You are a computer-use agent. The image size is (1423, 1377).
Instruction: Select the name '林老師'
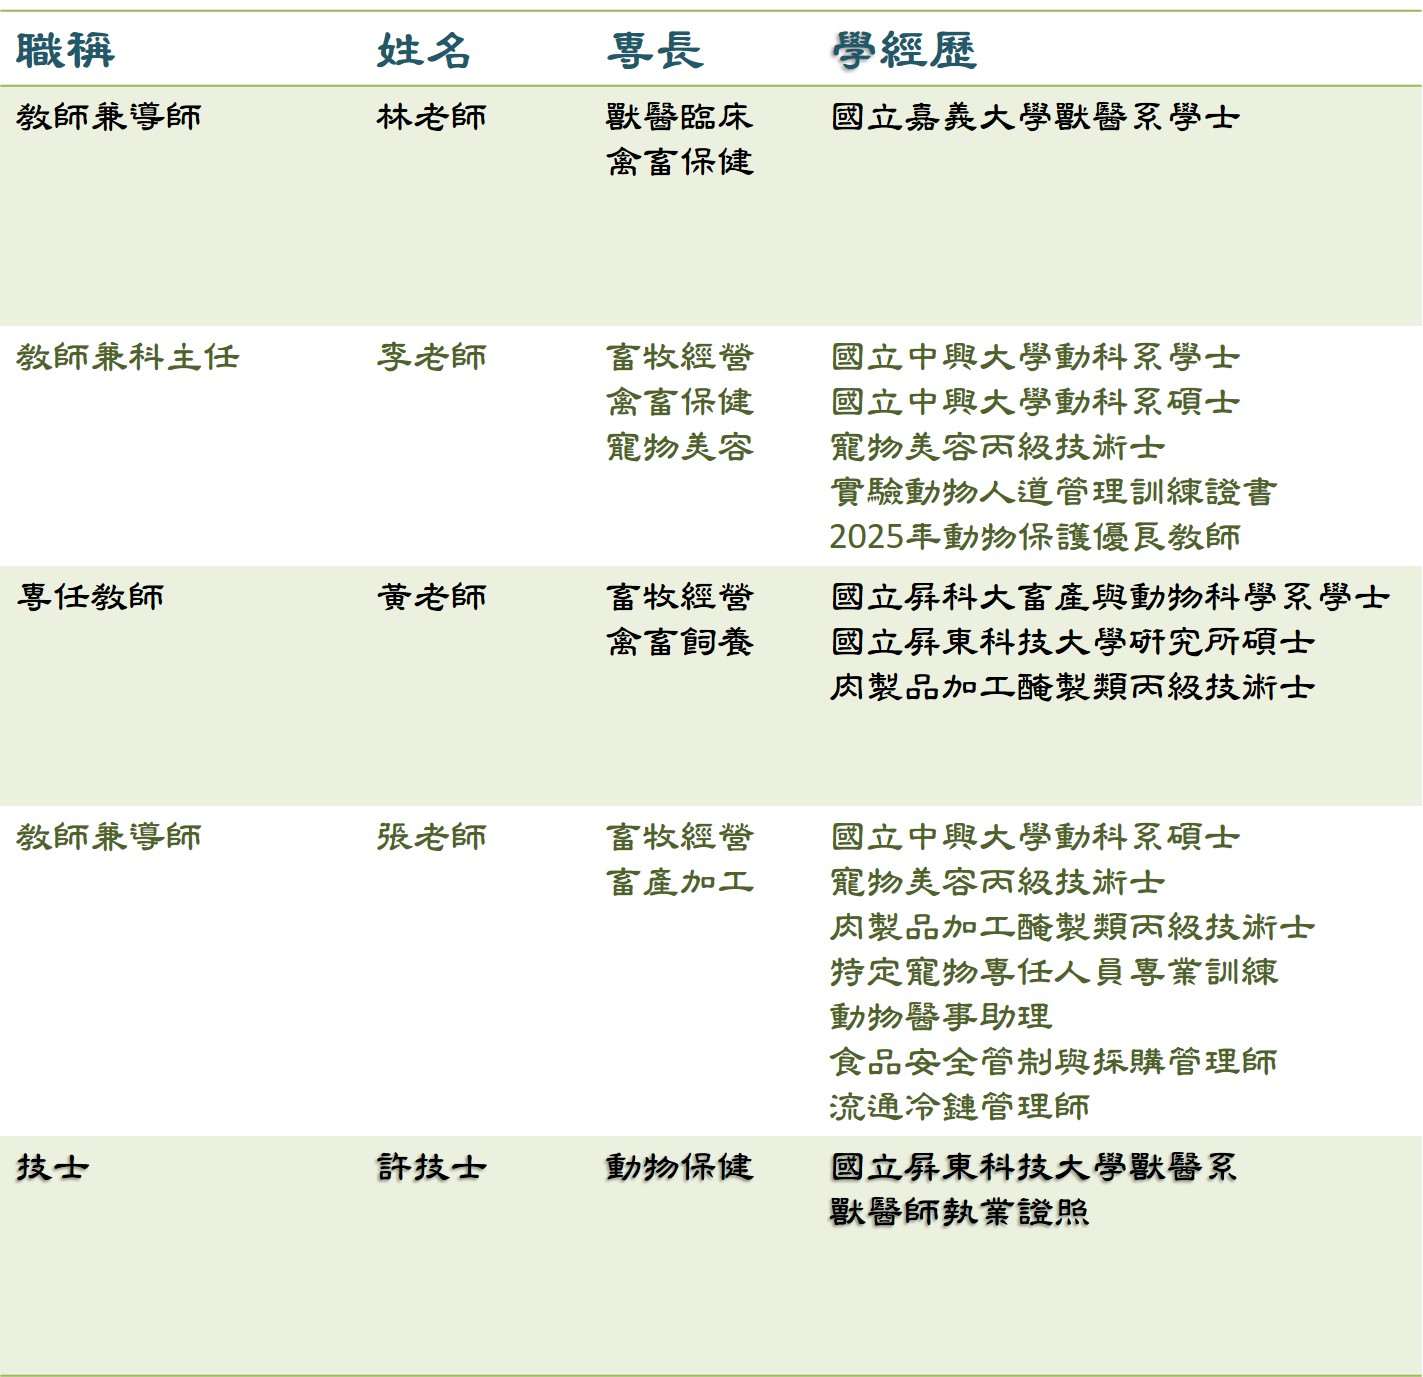[432, 117]
